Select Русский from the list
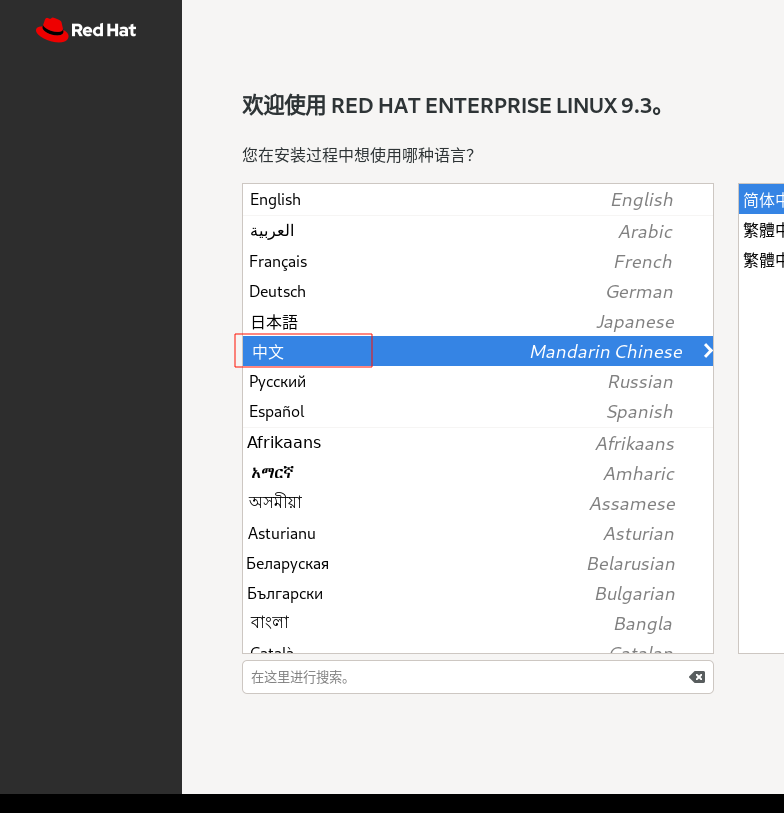The image size is (784, 813). (x=478, y=382)
